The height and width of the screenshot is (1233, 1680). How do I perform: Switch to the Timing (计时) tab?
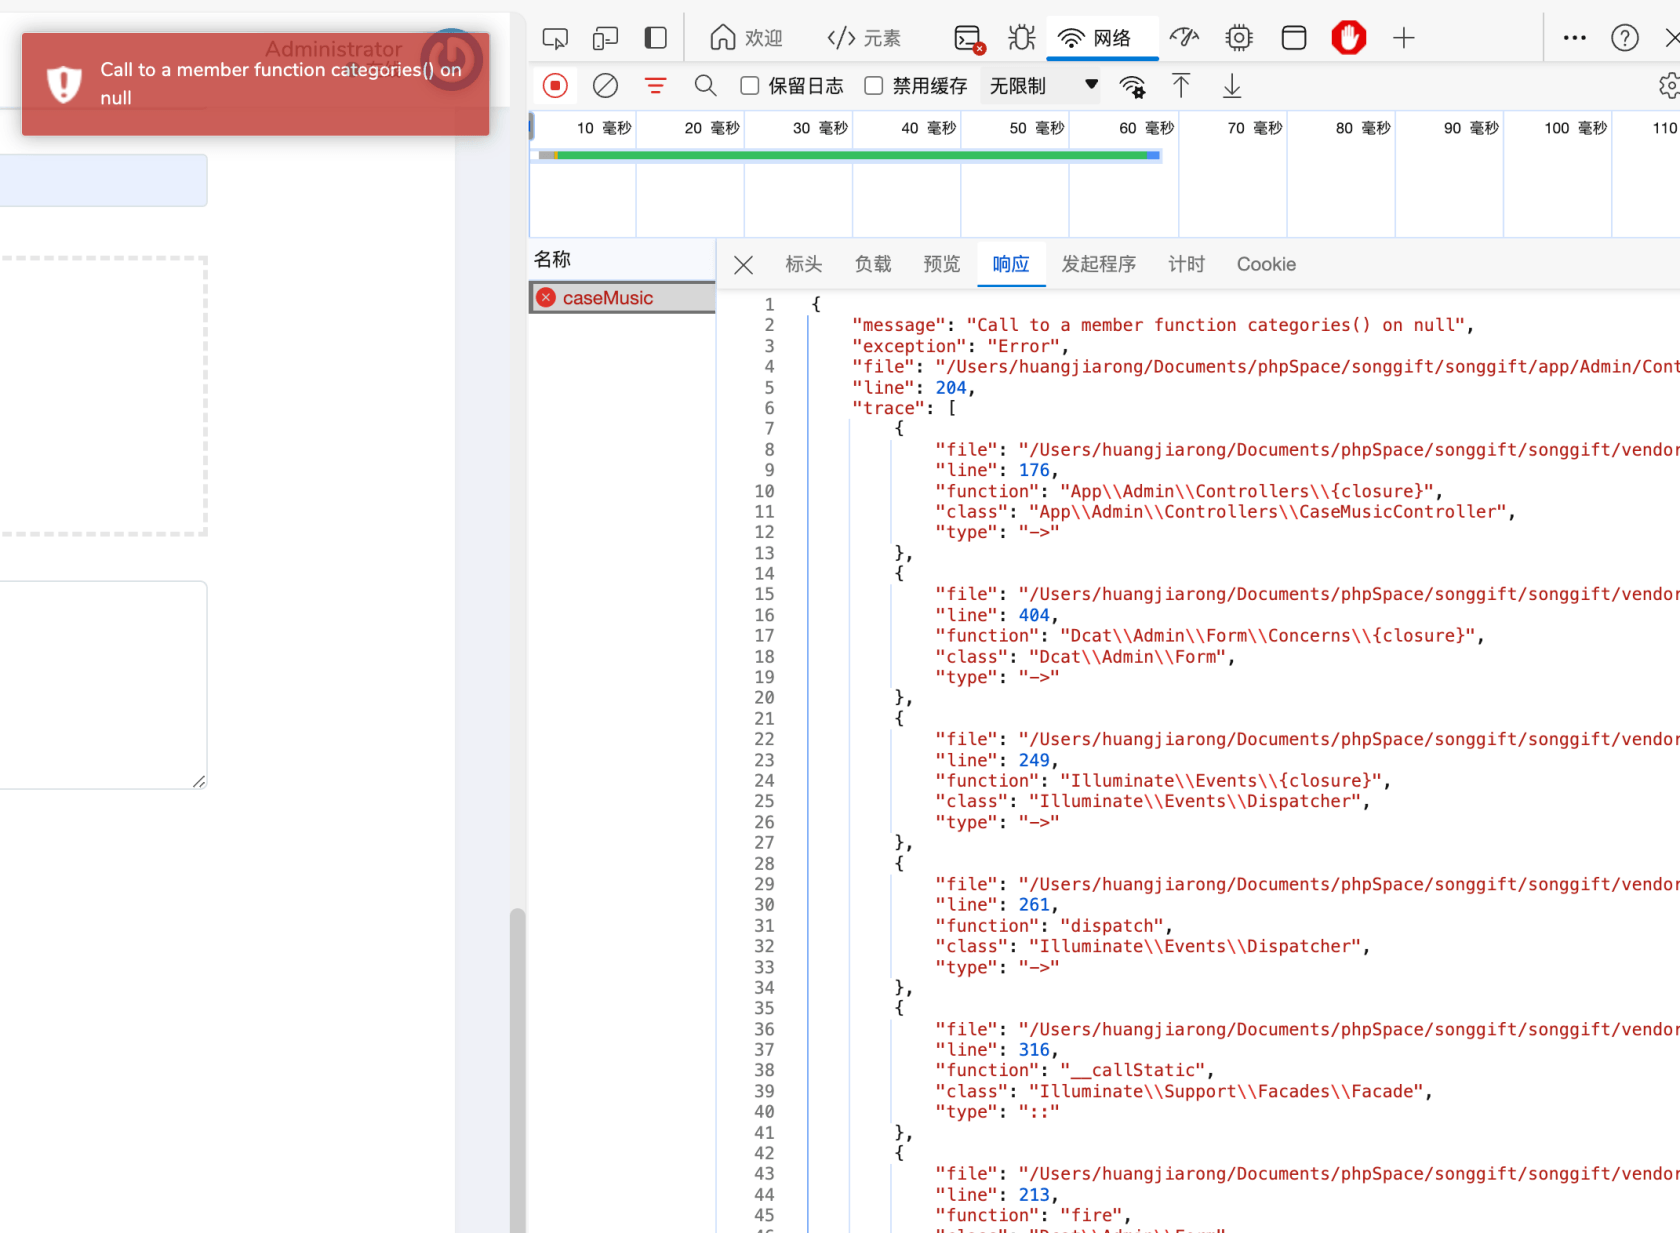tap(1187, 264)
